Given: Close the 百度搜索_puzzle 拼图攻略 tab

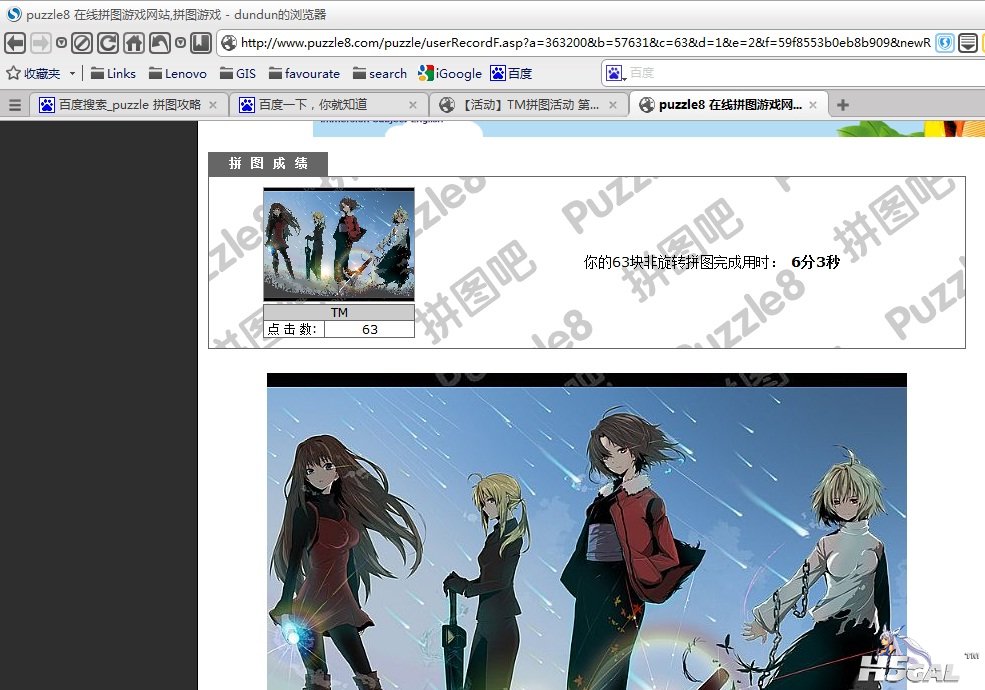Looking at the screenshot, I should pos(213,105).
